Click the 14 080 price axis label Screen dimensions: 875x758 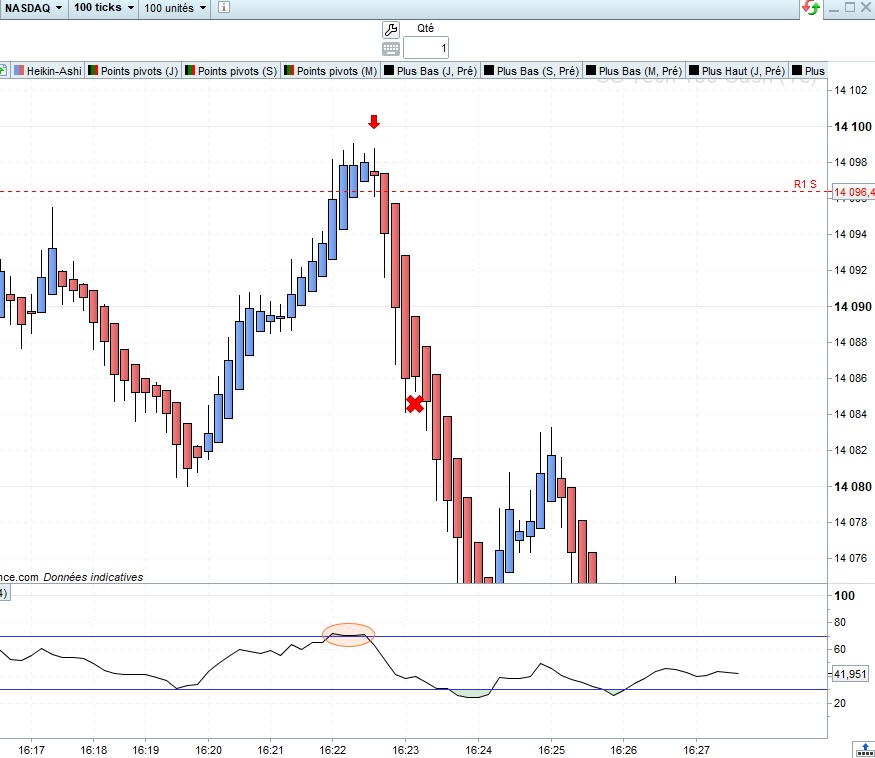click(x=852, y=487)
